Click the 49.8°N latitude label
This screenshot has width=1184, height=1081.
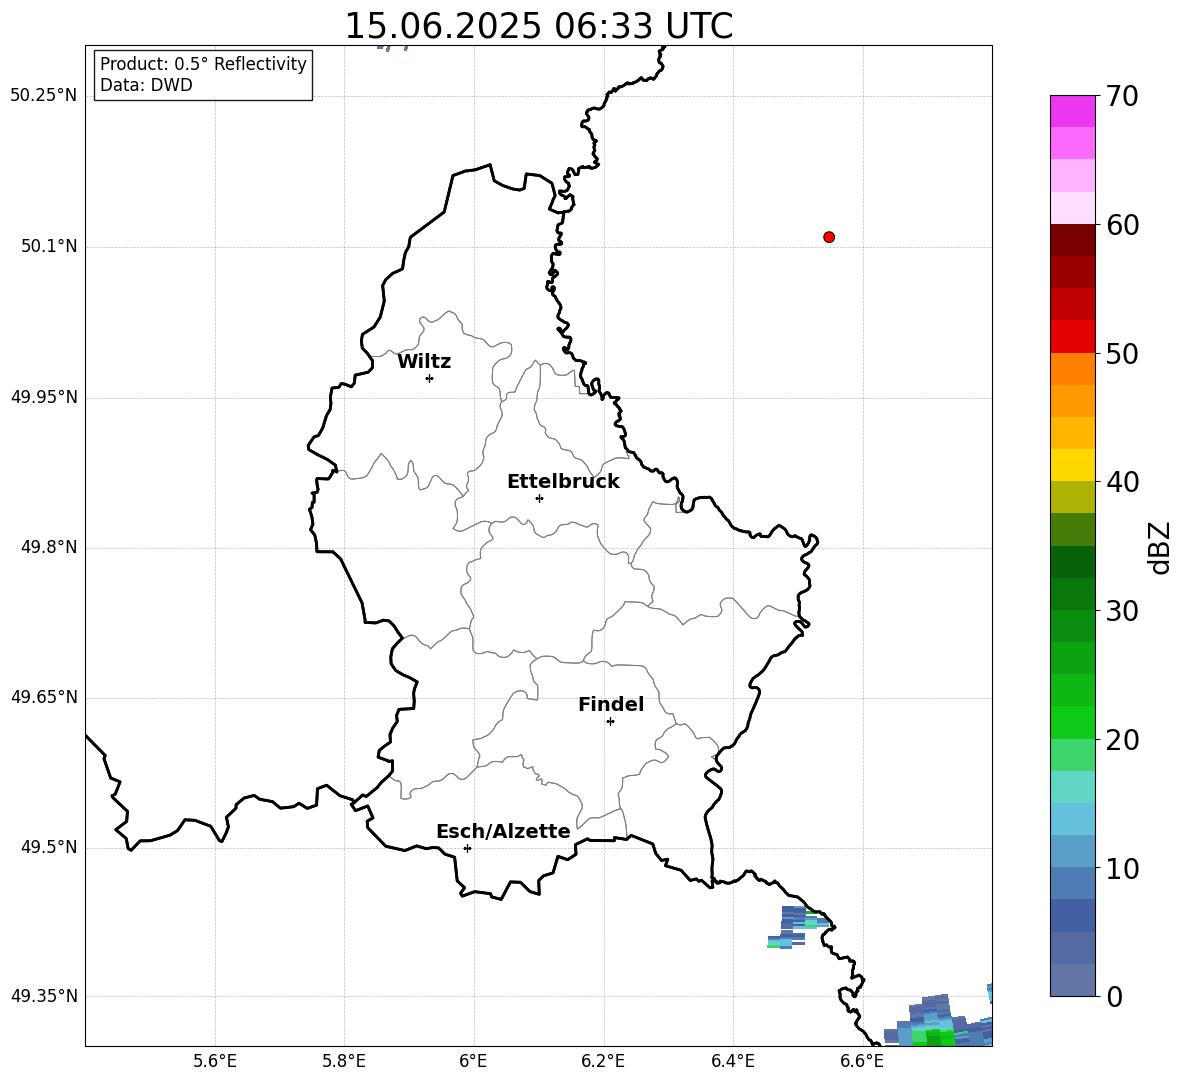[49, 547]
